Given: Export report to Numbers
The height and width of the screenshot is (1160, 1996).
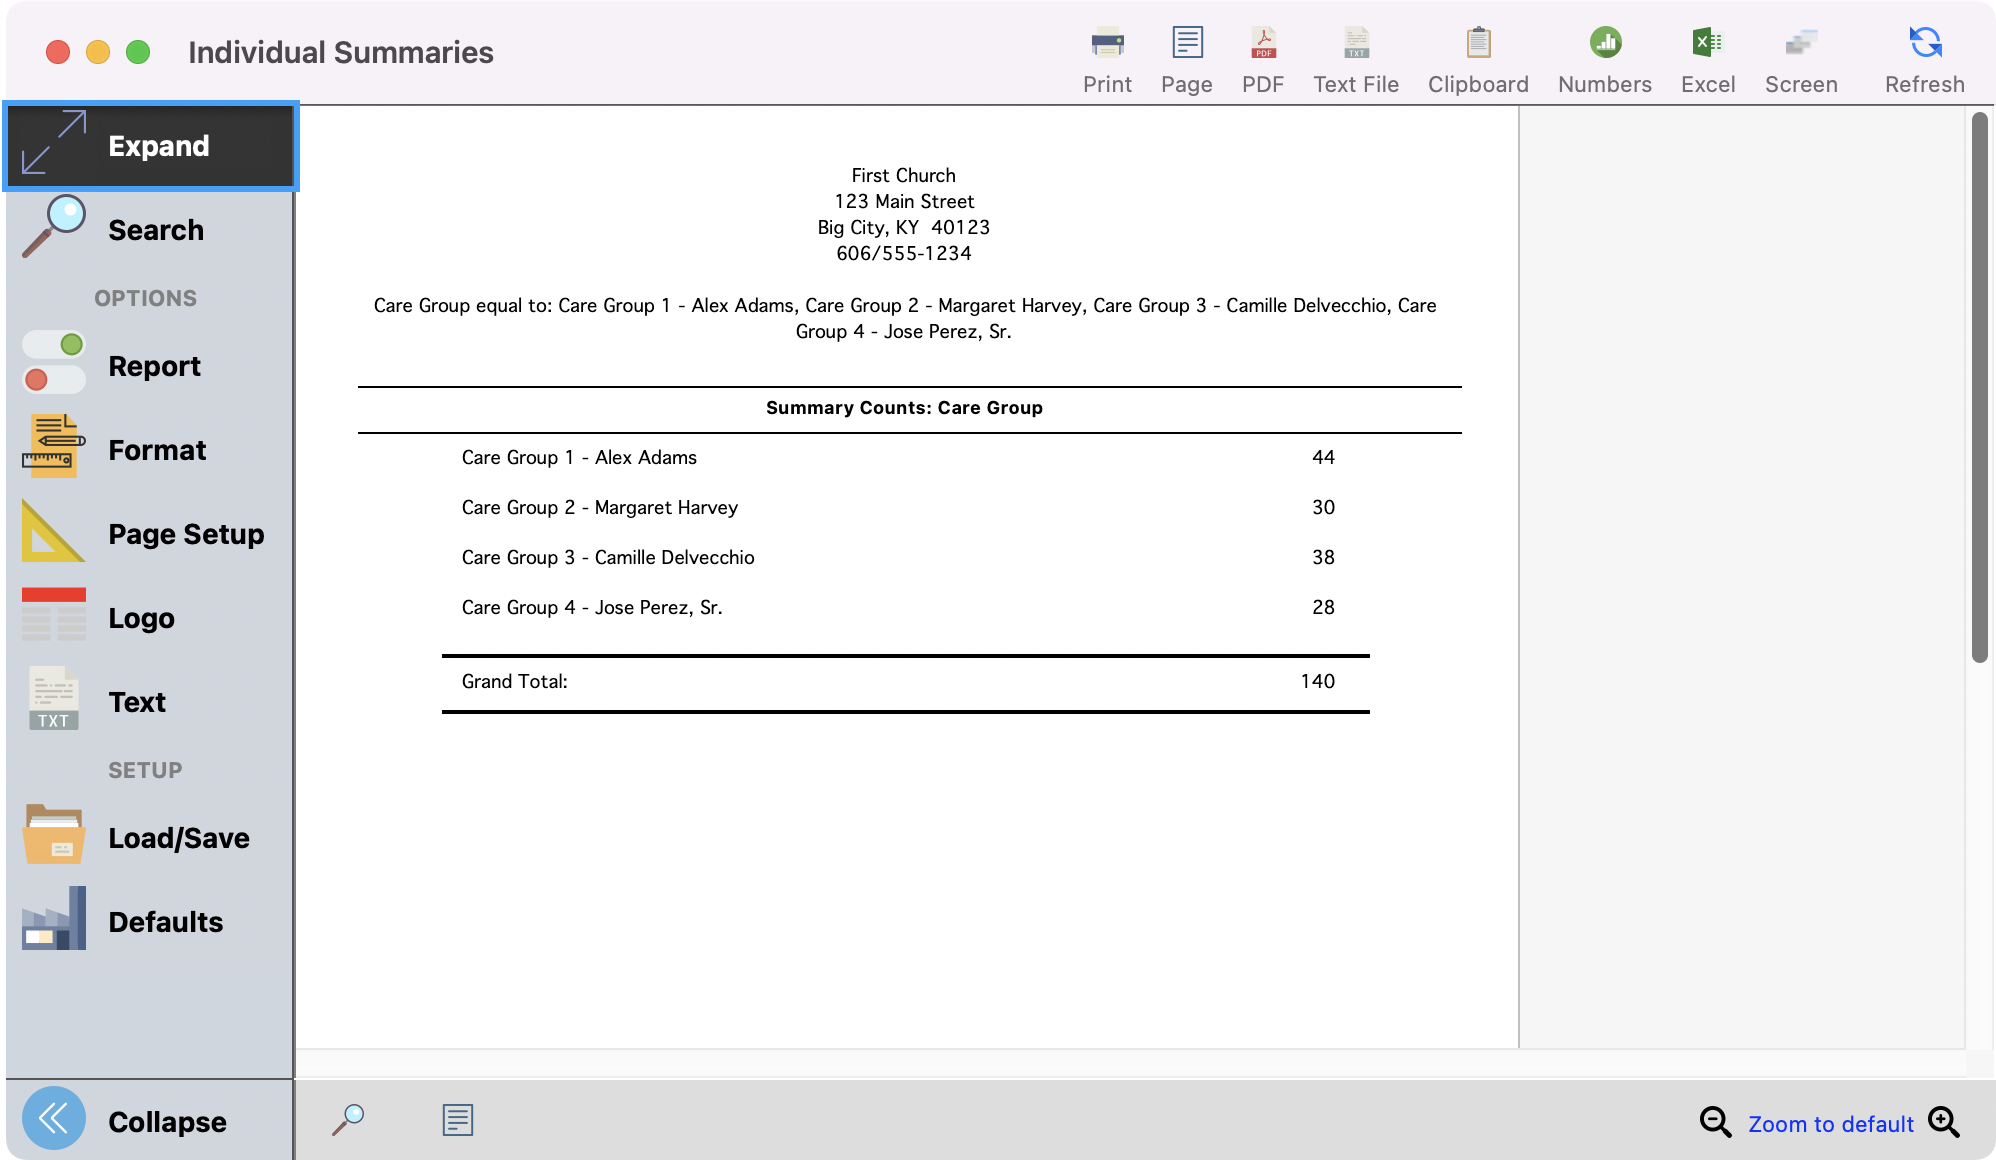Looking at the screenshot, I should tap(1603, 55).
